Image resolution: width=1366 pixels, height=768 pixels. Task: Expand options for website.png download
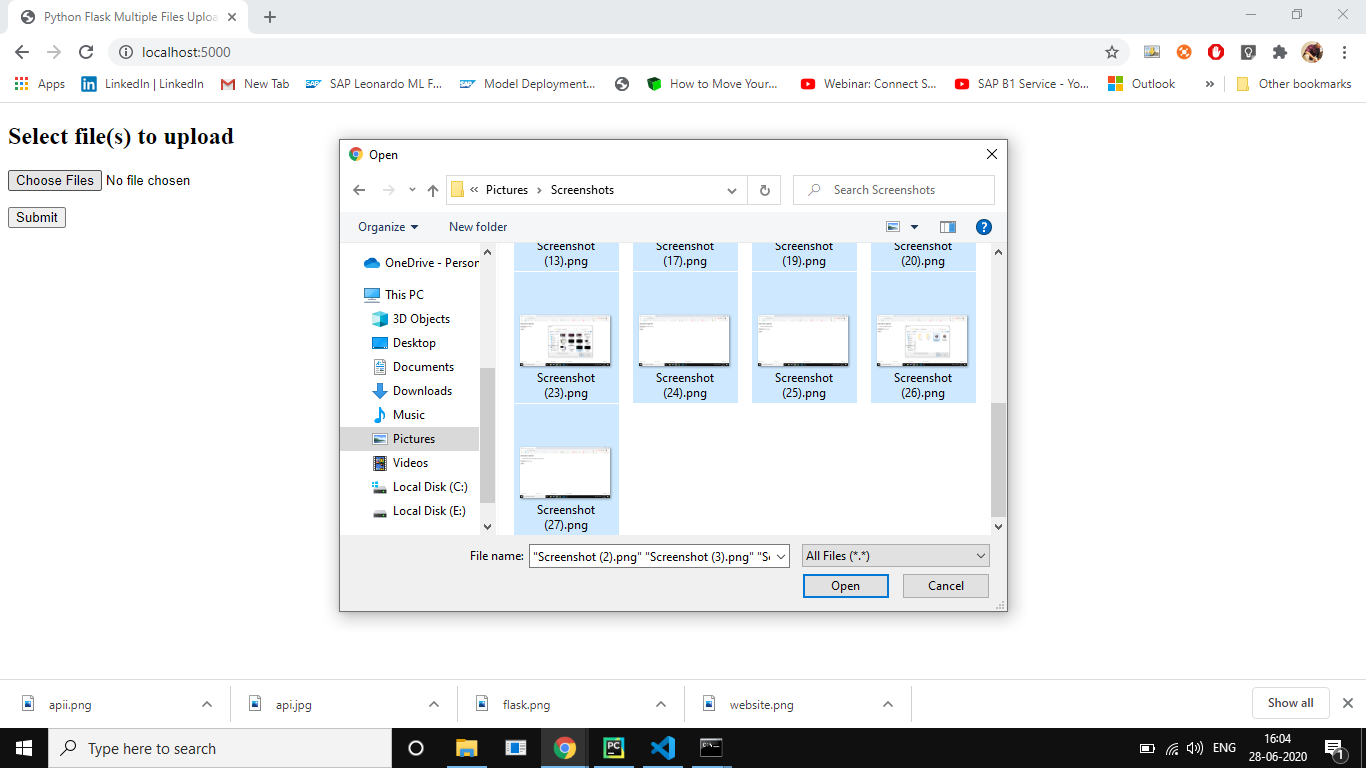888,704
